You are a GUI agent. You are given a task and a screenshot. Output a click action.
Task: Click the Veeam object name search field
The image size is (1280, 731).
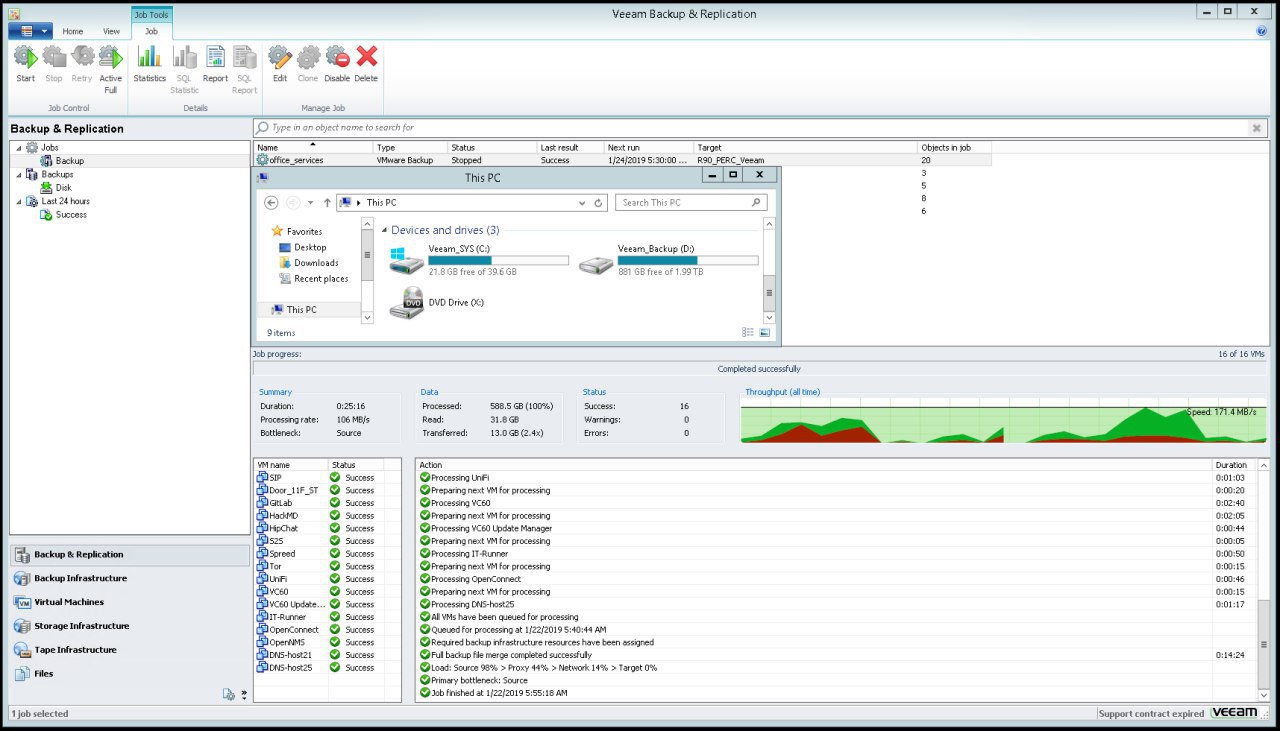(752, 128)
